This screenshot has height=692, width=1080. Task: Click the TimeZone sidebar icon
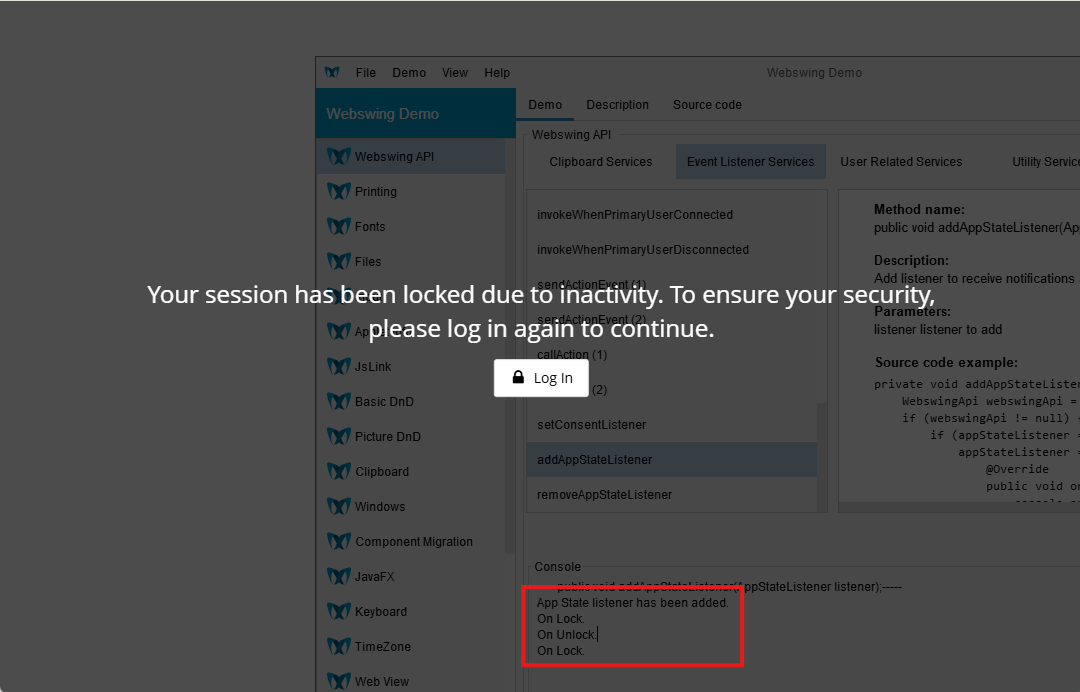339,647
